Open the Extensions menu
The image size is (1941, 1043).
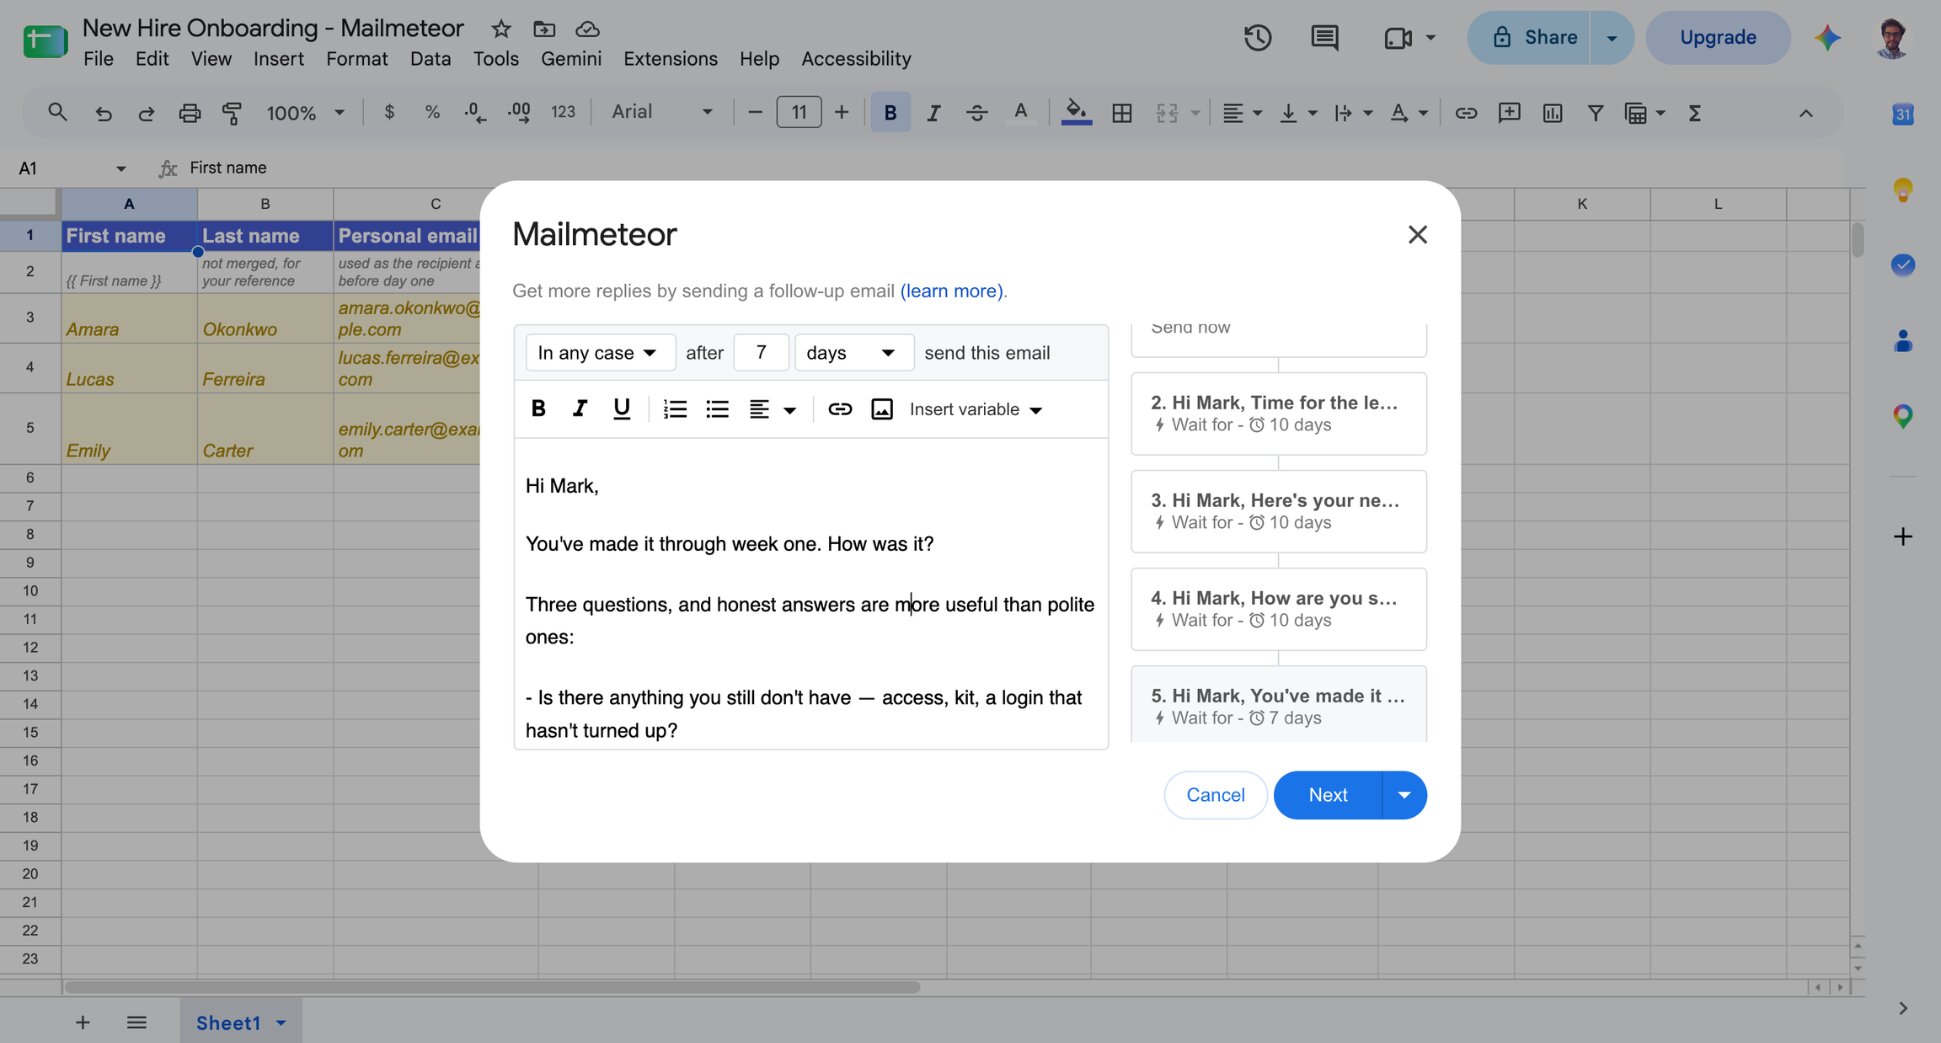[x=670, y=59]
